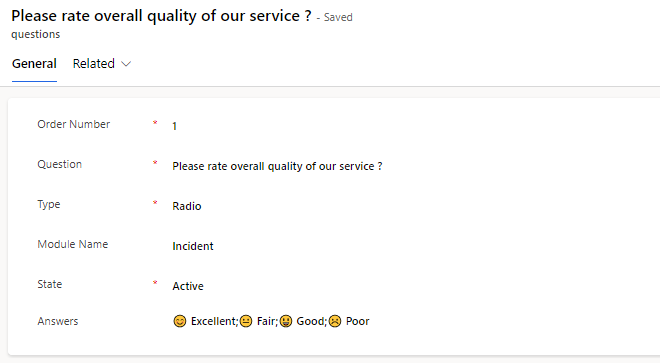Select the Order Number field value
The width and height of the screenshot is (660, 363).
174,126
